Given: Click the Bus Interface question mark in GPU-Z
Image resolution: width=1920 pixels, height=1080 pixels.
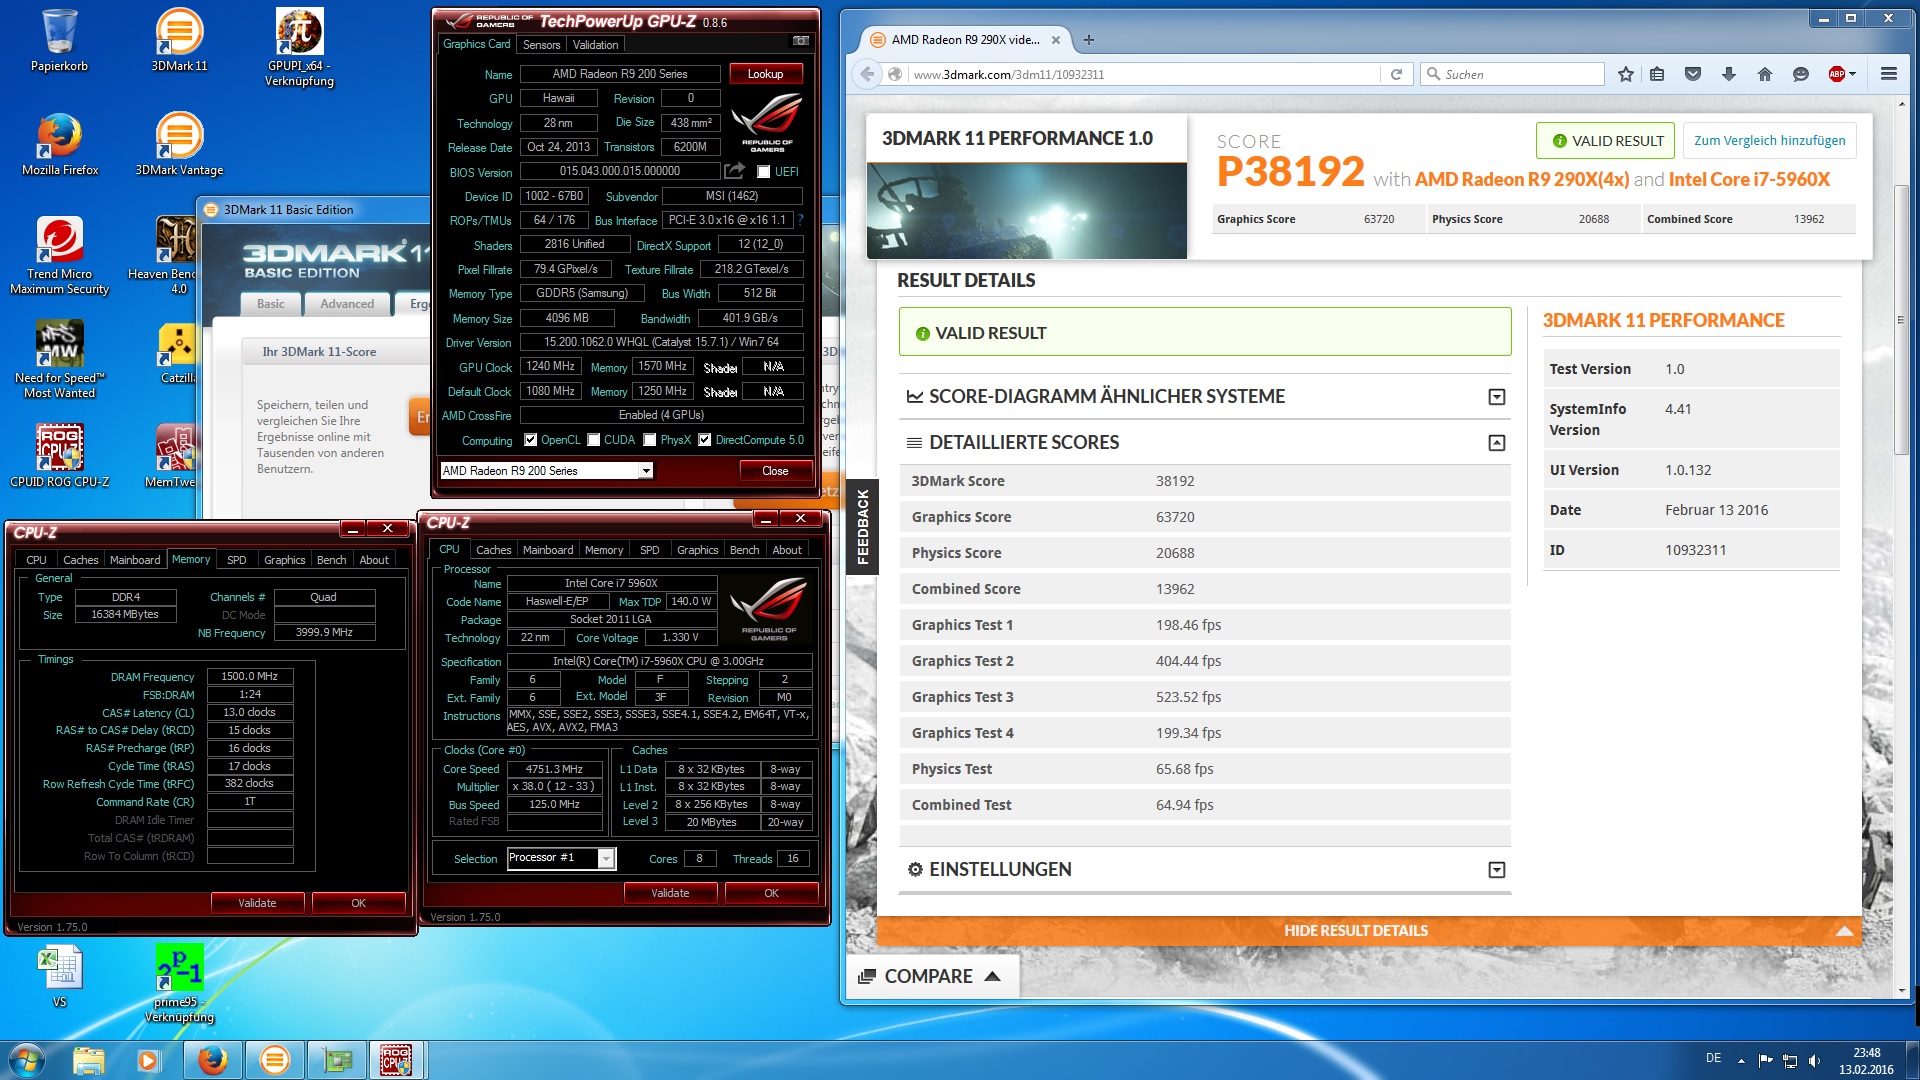Looking at the screenshot, I should coord(800,220).
